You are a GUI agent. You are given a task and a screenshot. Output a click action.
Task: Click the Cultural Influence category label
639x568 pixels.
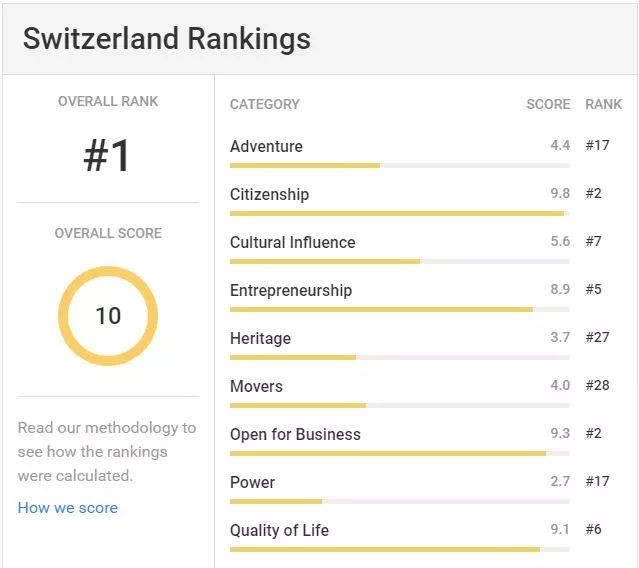(292, 242)
